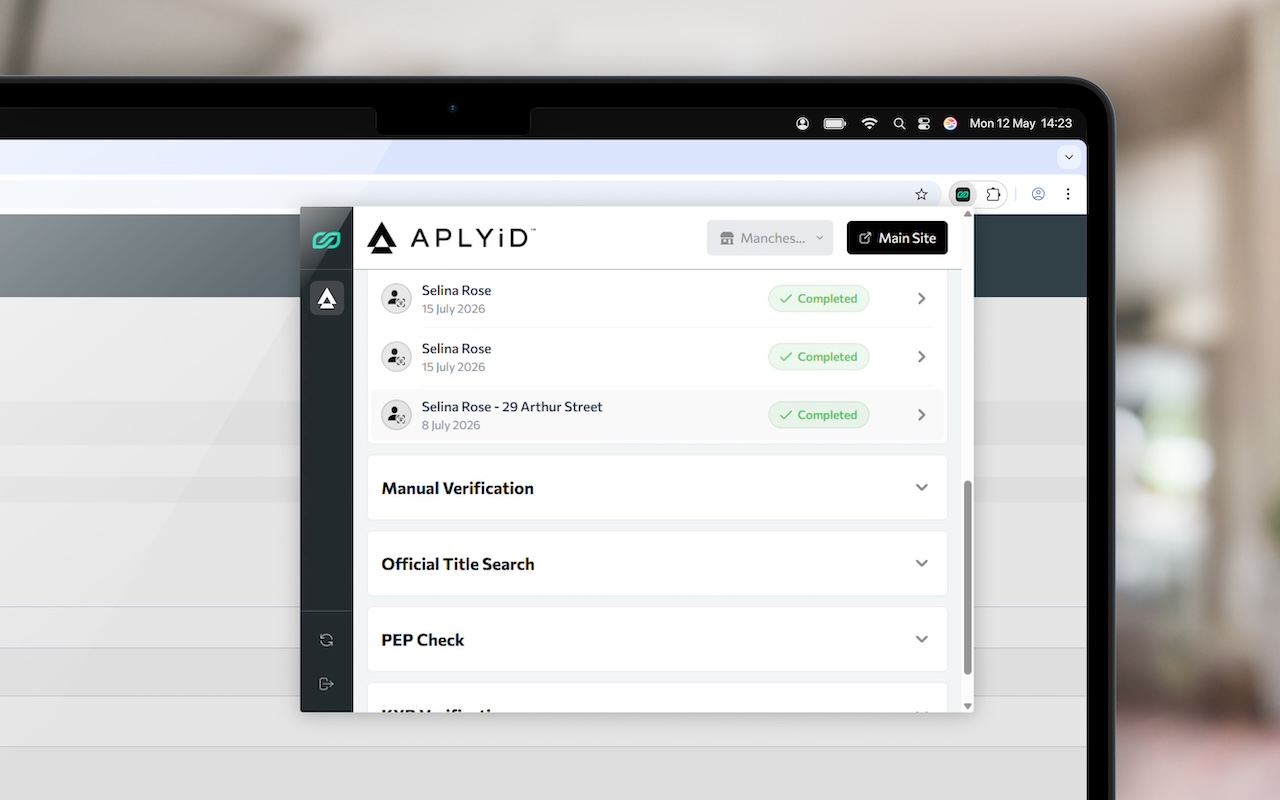Image resolution: width=1280 pixels, height=800 pixels.
Task: Bookmark page with the star icon
Action: [921, 194]
